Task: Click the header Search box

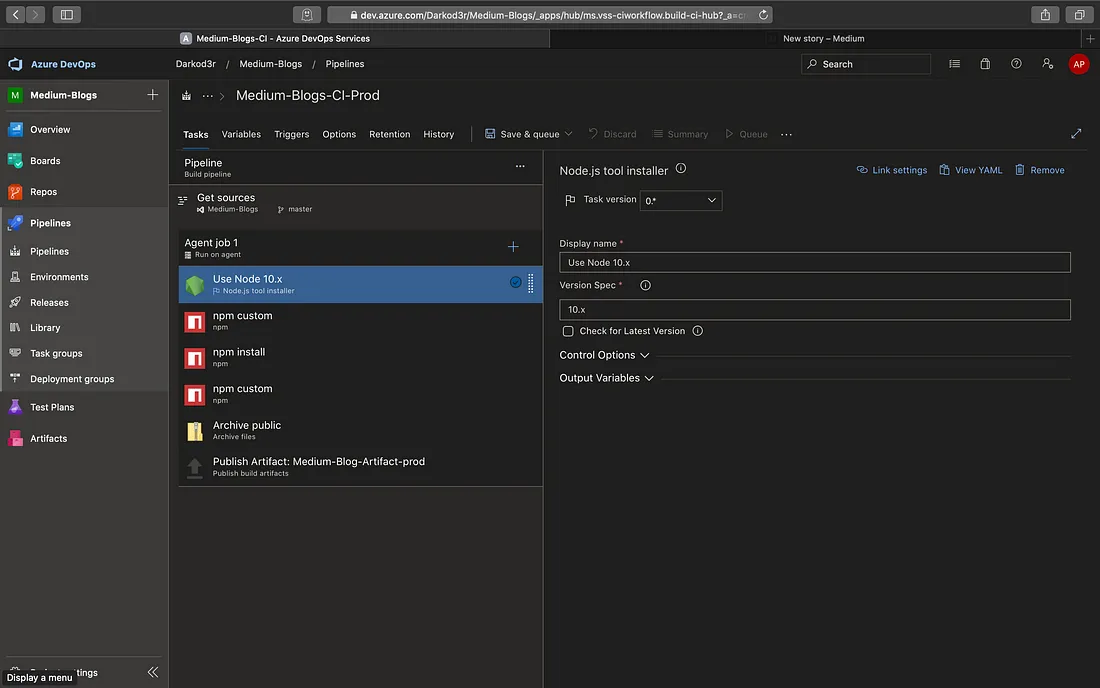Action: click(866, 64)
